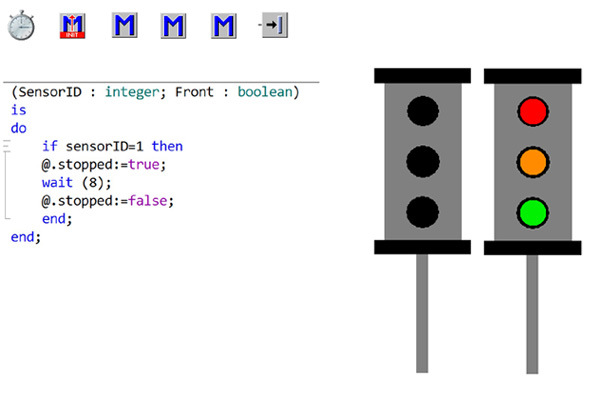This screenshot has height=408, width=600.
Task: Click the '@.stopped:=true;' statement
Action: [100, 165]
